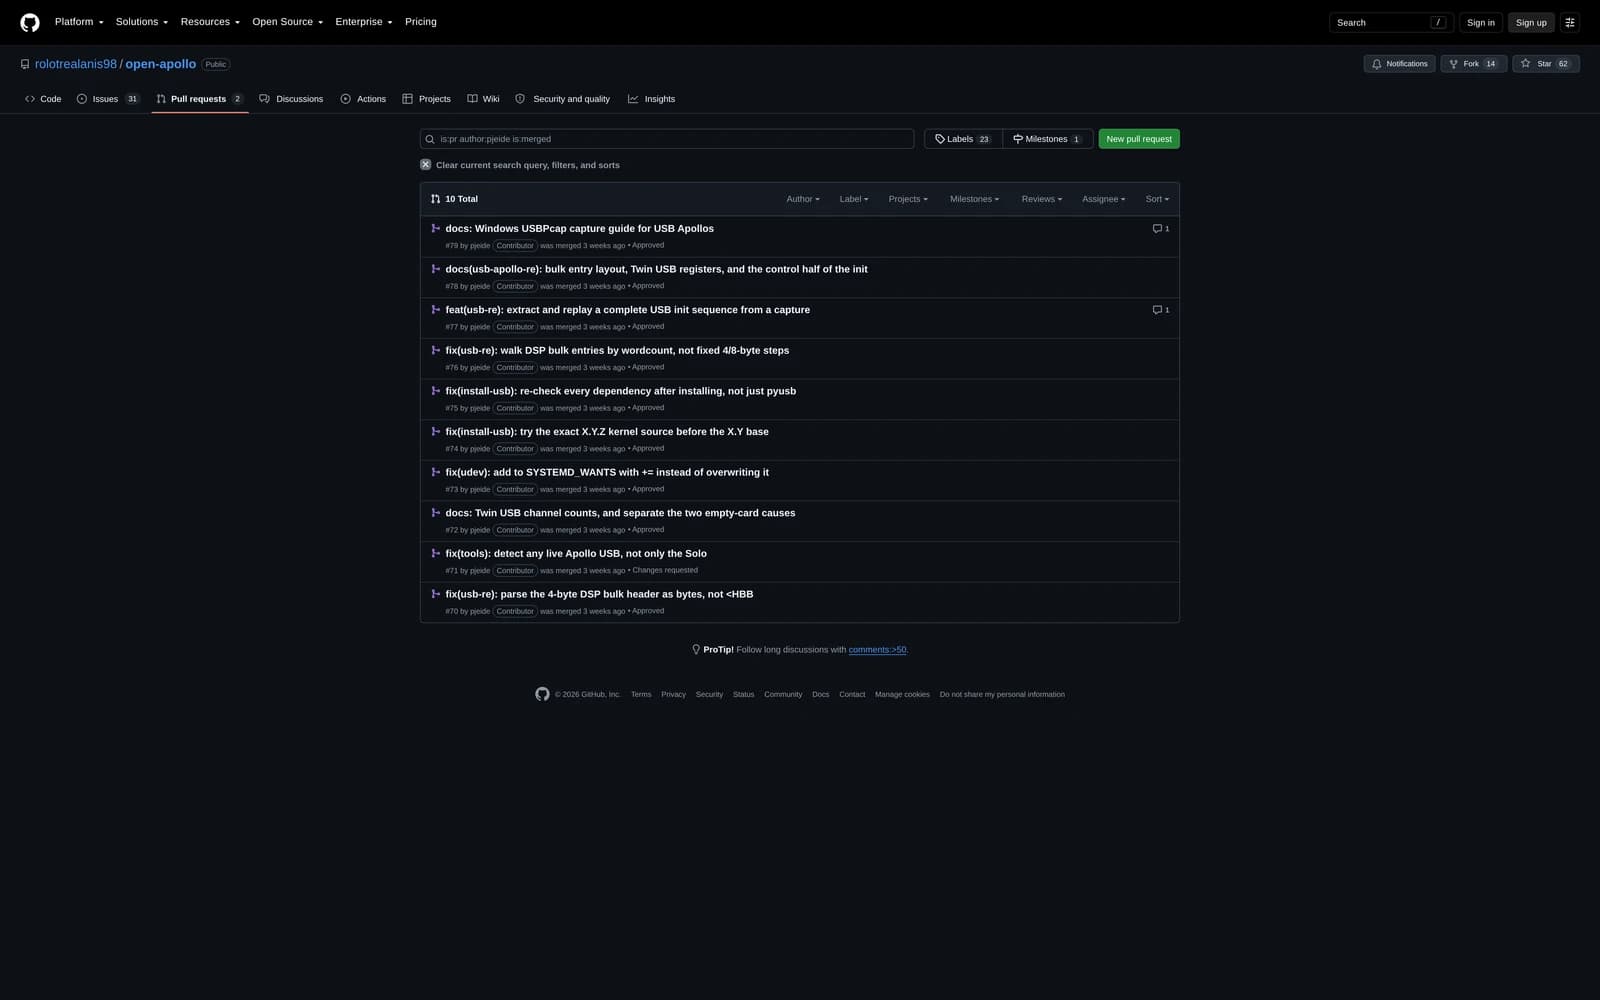Image resolution: width=1600 pixels, height=1000 pixels.
Task: Open the Labels 23 button
Action: [x=962, y=139]
